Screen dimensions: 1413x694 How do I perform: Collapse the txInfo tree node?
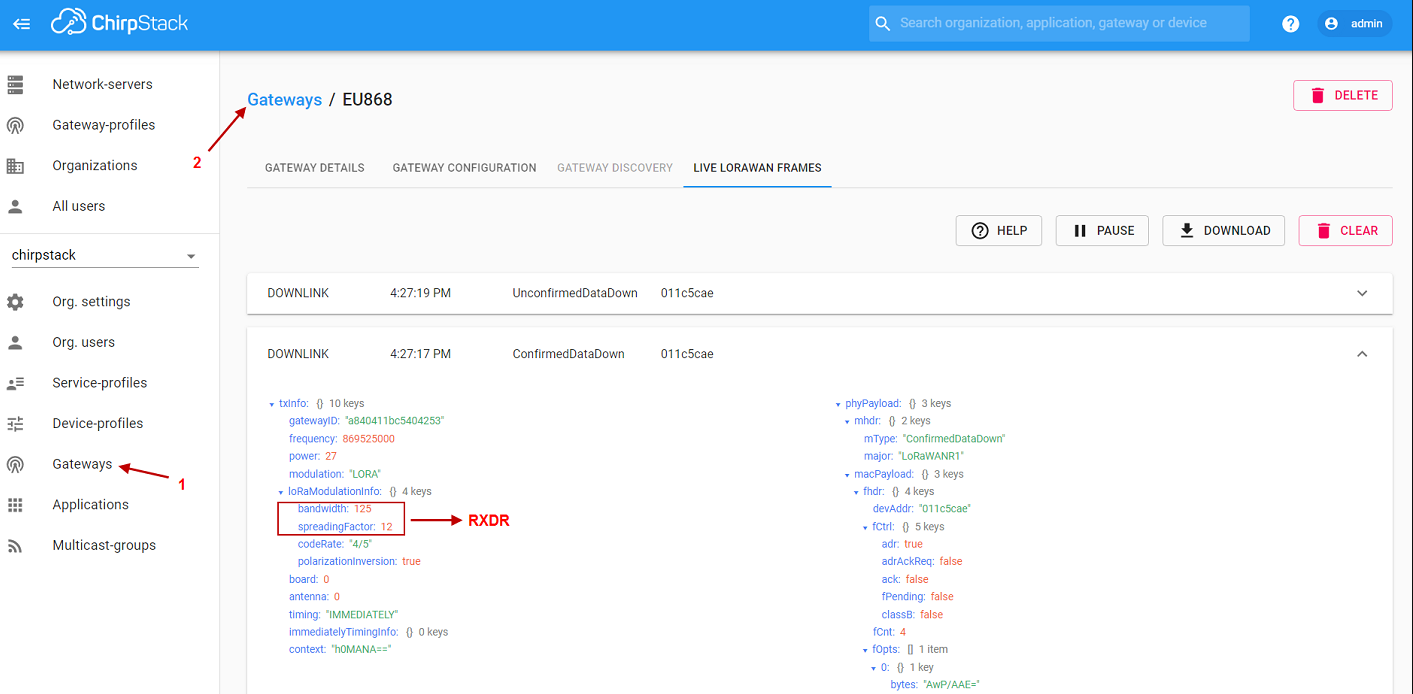pos(272,404)
